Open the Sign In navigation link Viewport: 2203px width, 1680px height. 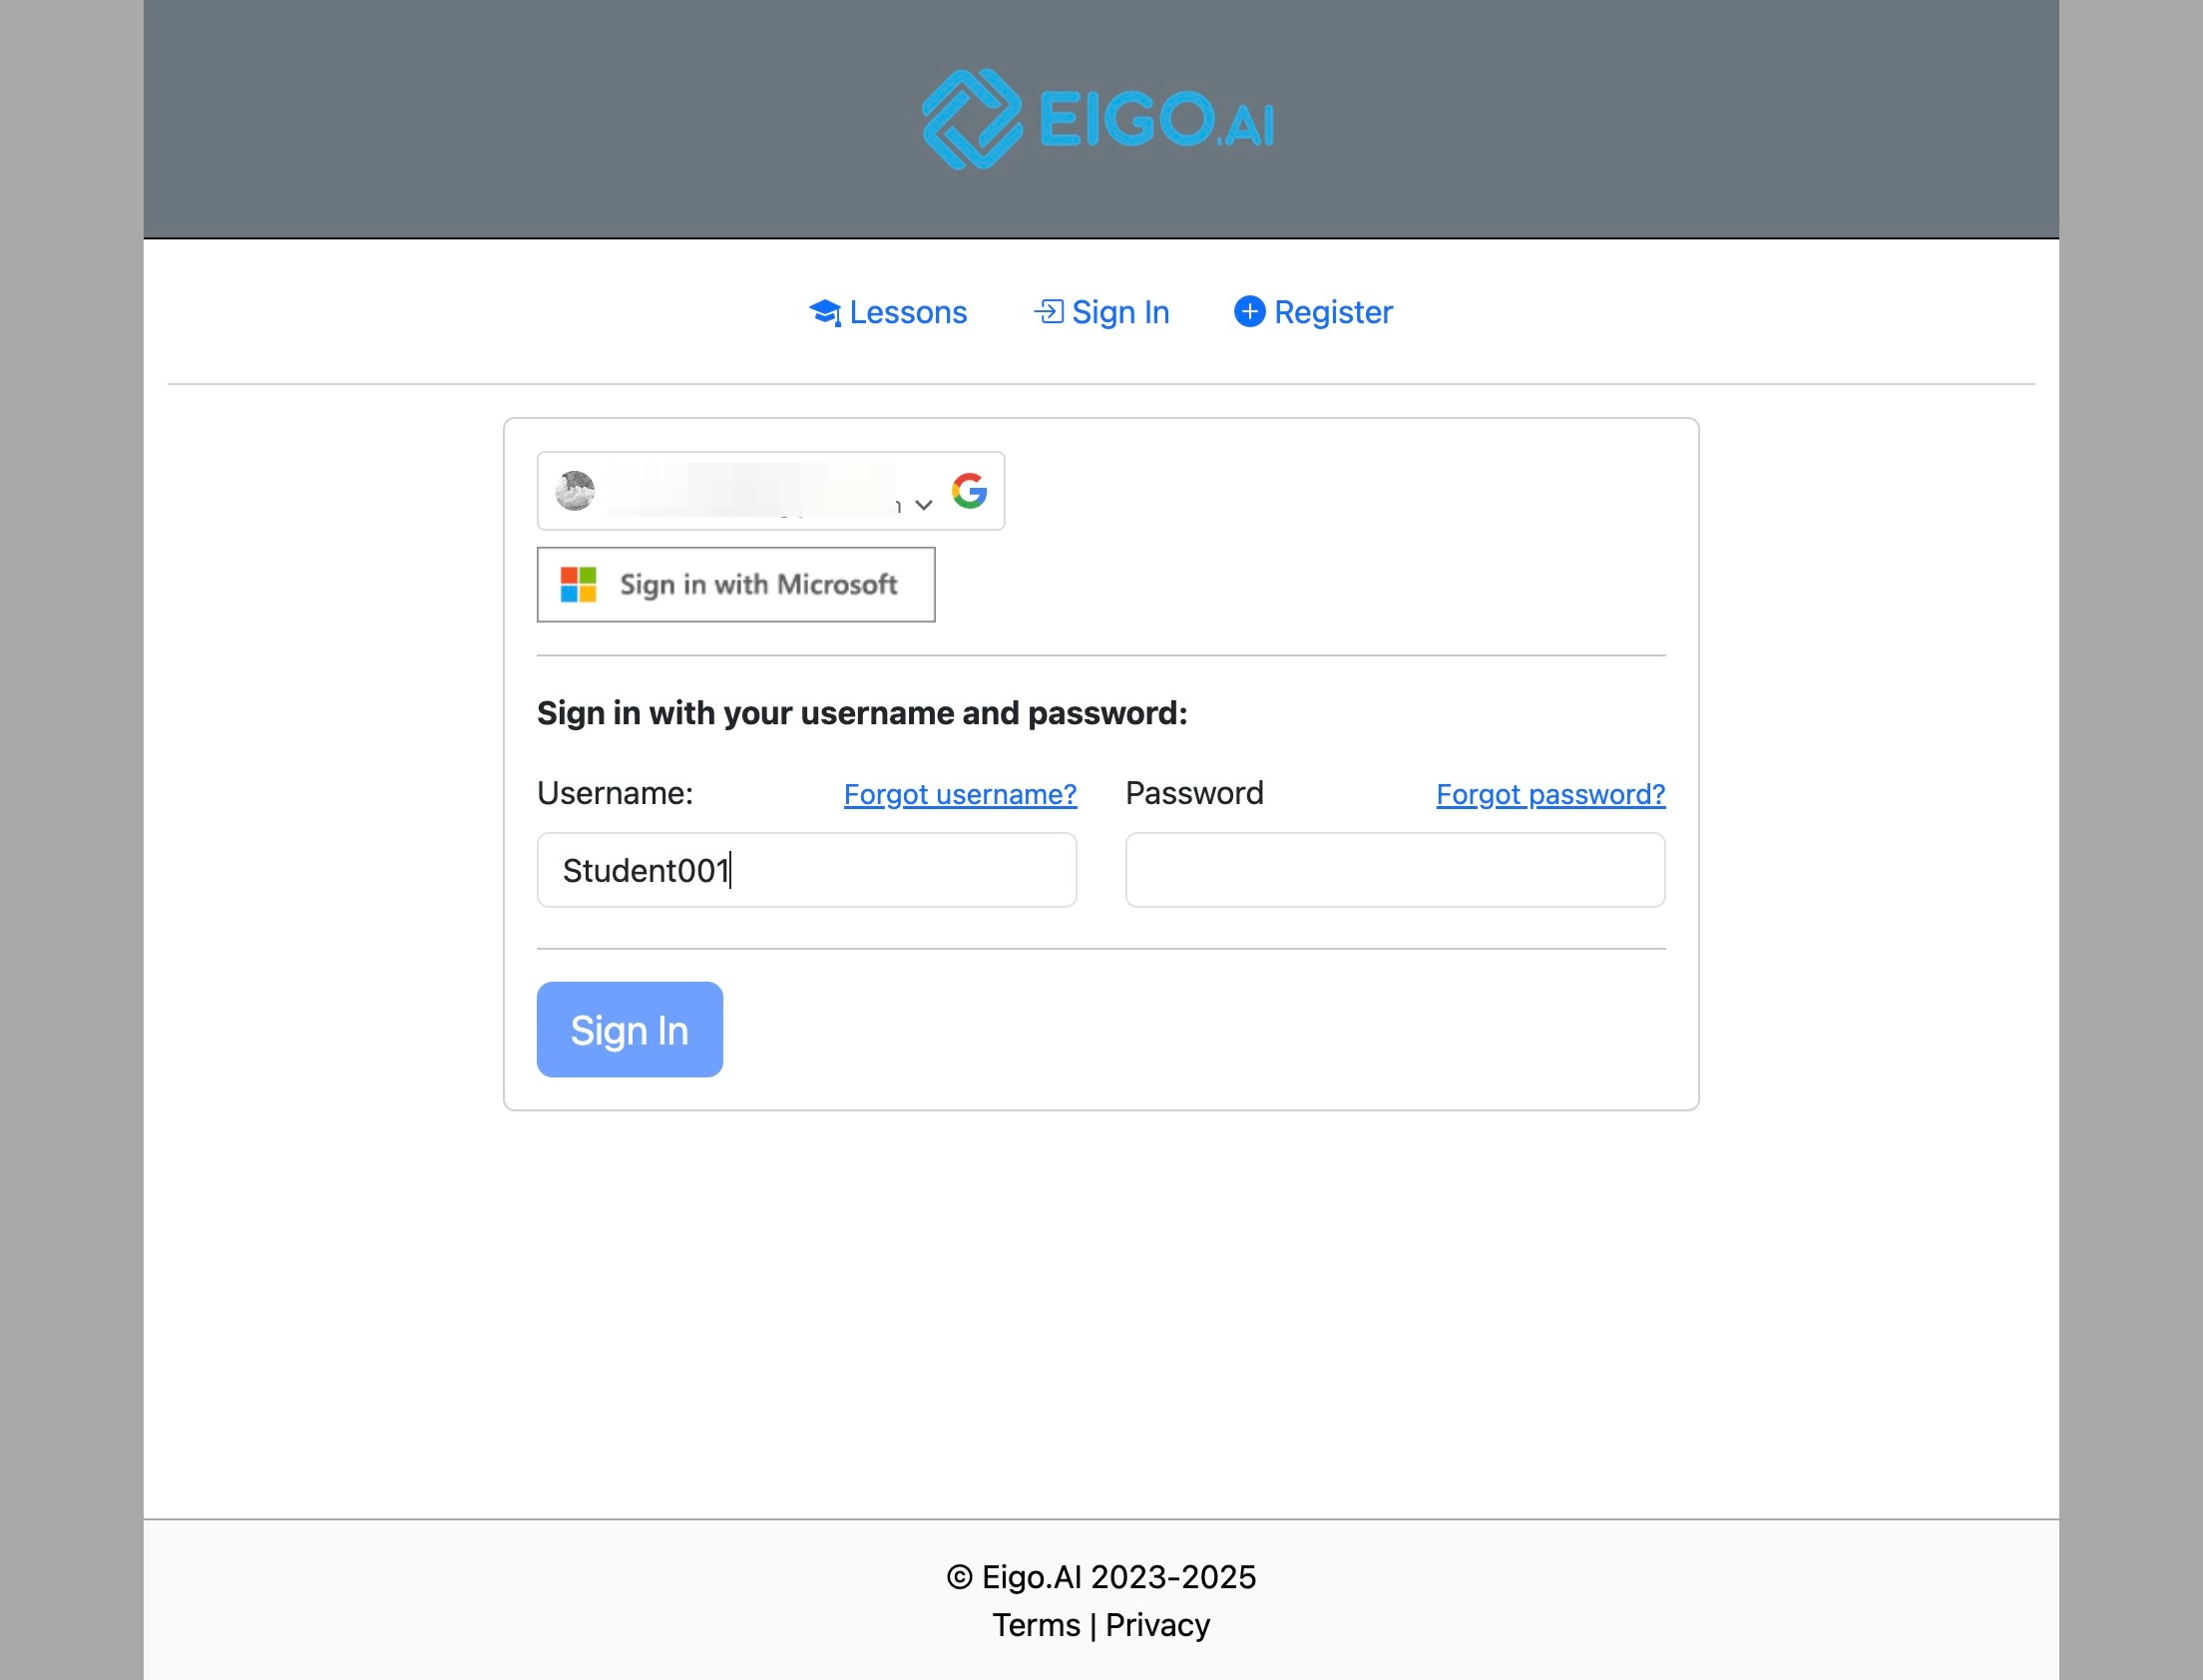pos(1101,312)
